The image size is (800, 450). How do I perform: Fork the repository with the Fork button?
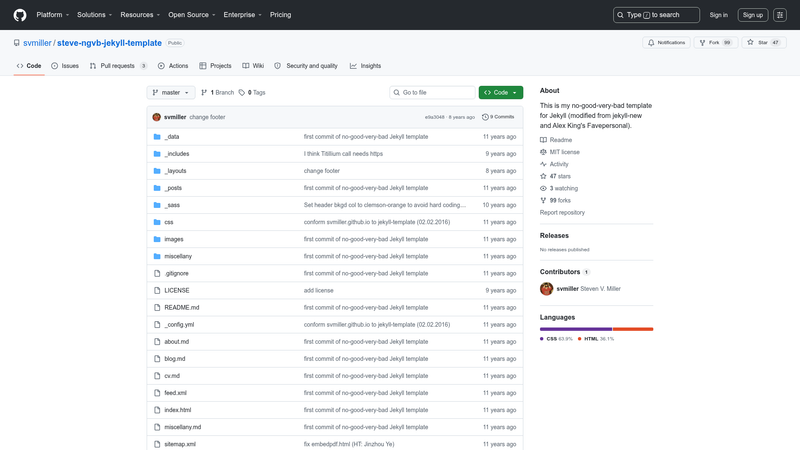715,43
